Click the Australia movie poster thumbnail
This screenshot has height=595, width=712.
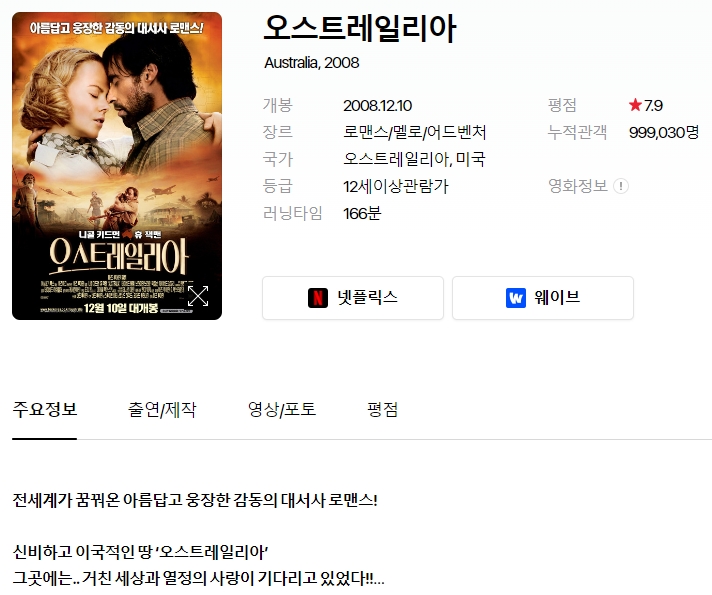pos(117,166)
